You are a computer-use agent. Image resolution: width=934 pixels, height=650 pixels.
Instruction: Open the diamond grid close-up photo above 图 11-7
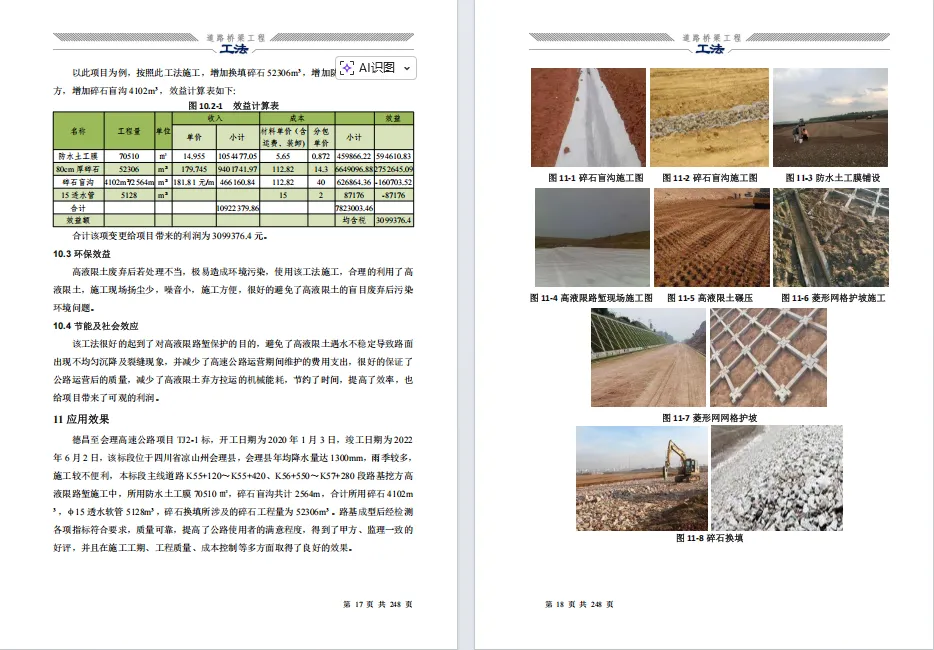[x=768, y=357]
